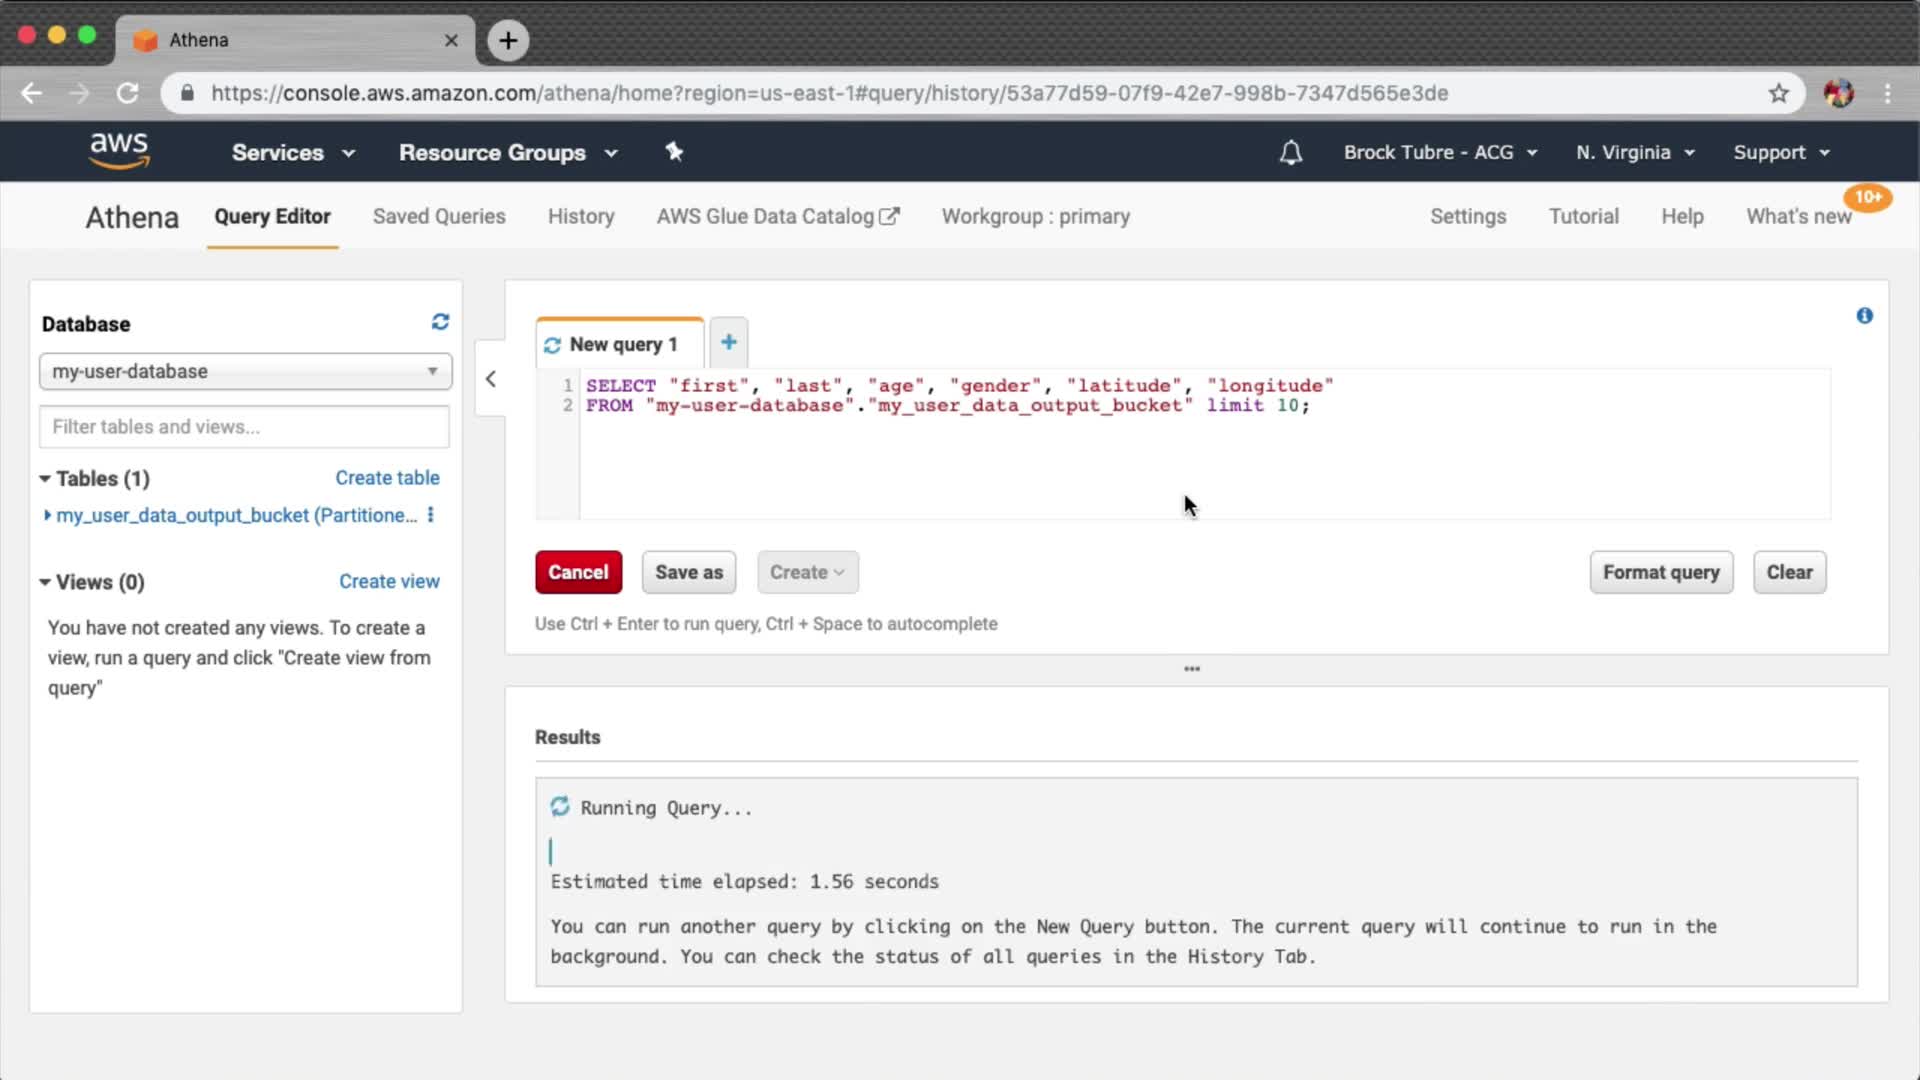This screenshot has height=1080, width=1920.
Task: Open the my-user-database dropdown
Action: click(245, 371)
